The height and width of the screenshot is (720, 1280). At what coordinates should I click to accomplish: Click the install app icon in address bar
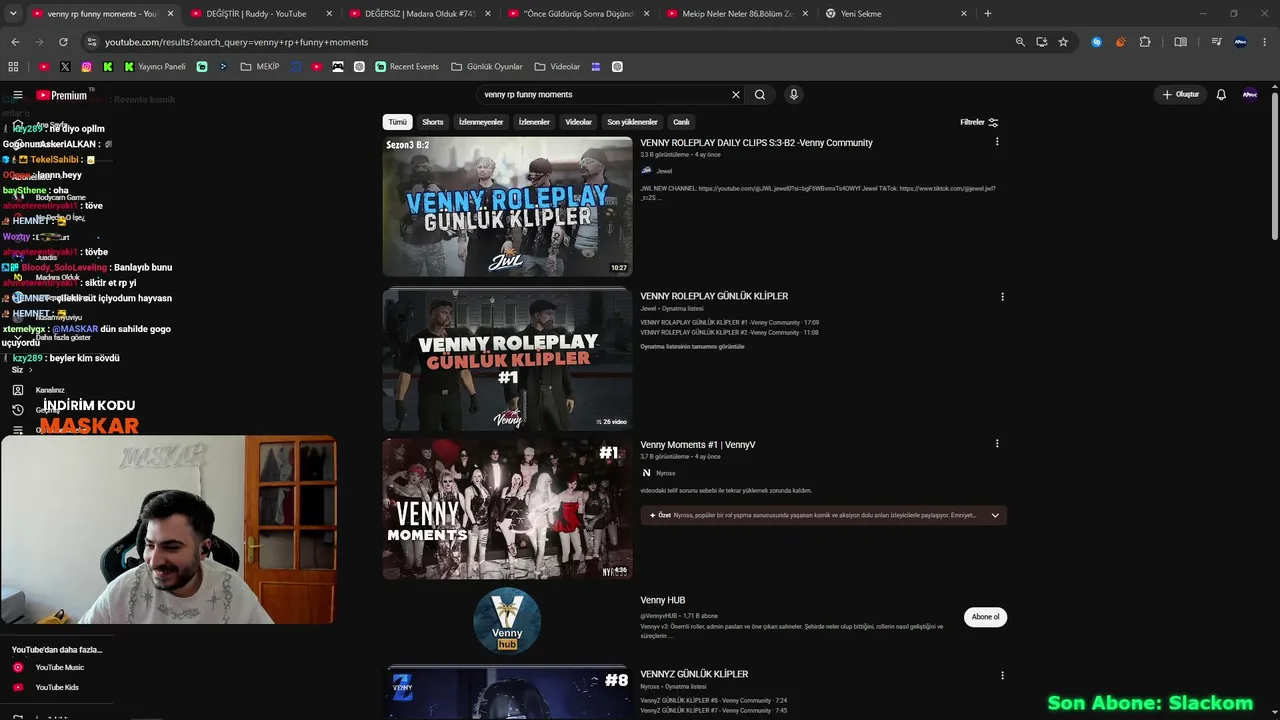point(1042,42)
